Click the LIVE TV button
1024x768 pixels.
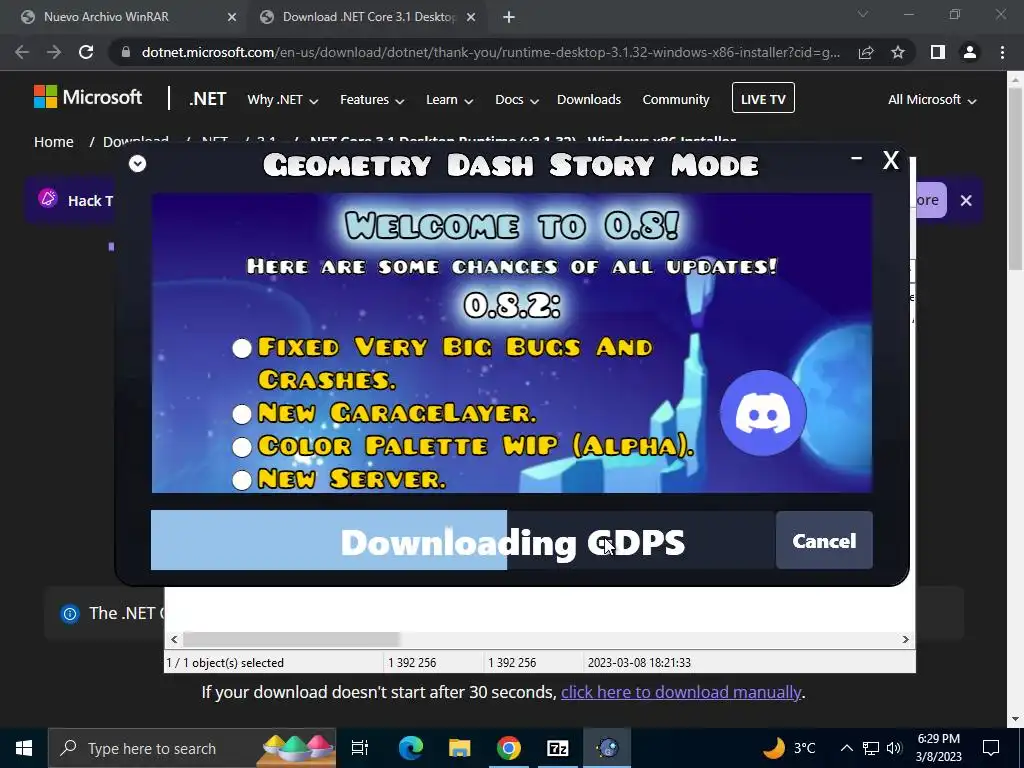click(x=763, y=98)
